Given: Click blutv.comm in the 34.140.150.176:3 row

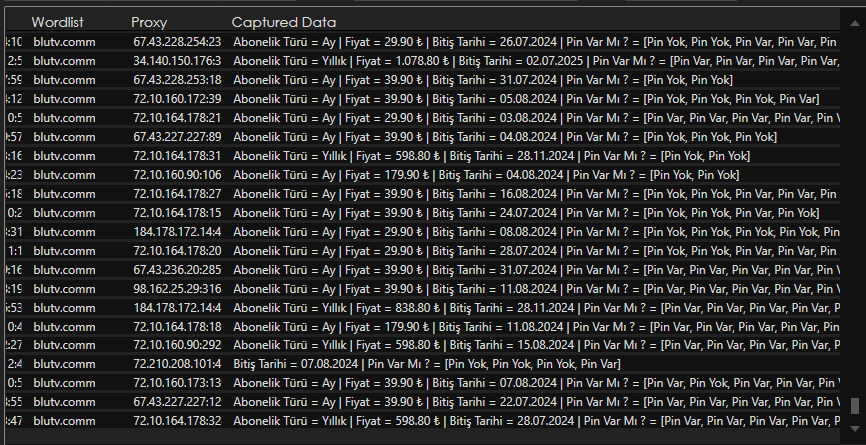Looking at the screenshot, I should tap(64, 61).
